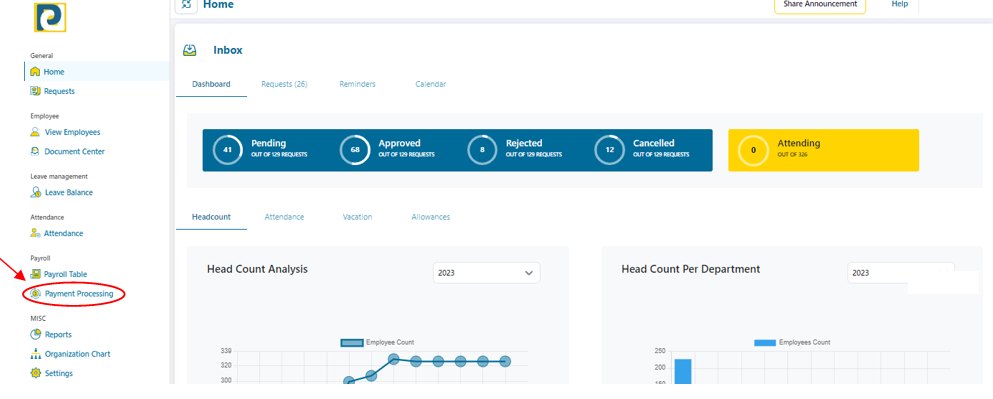This screenshot has height=399, width=993.
Task: Click the Rejected count circle showing 8
Action: tap(482, 150)
